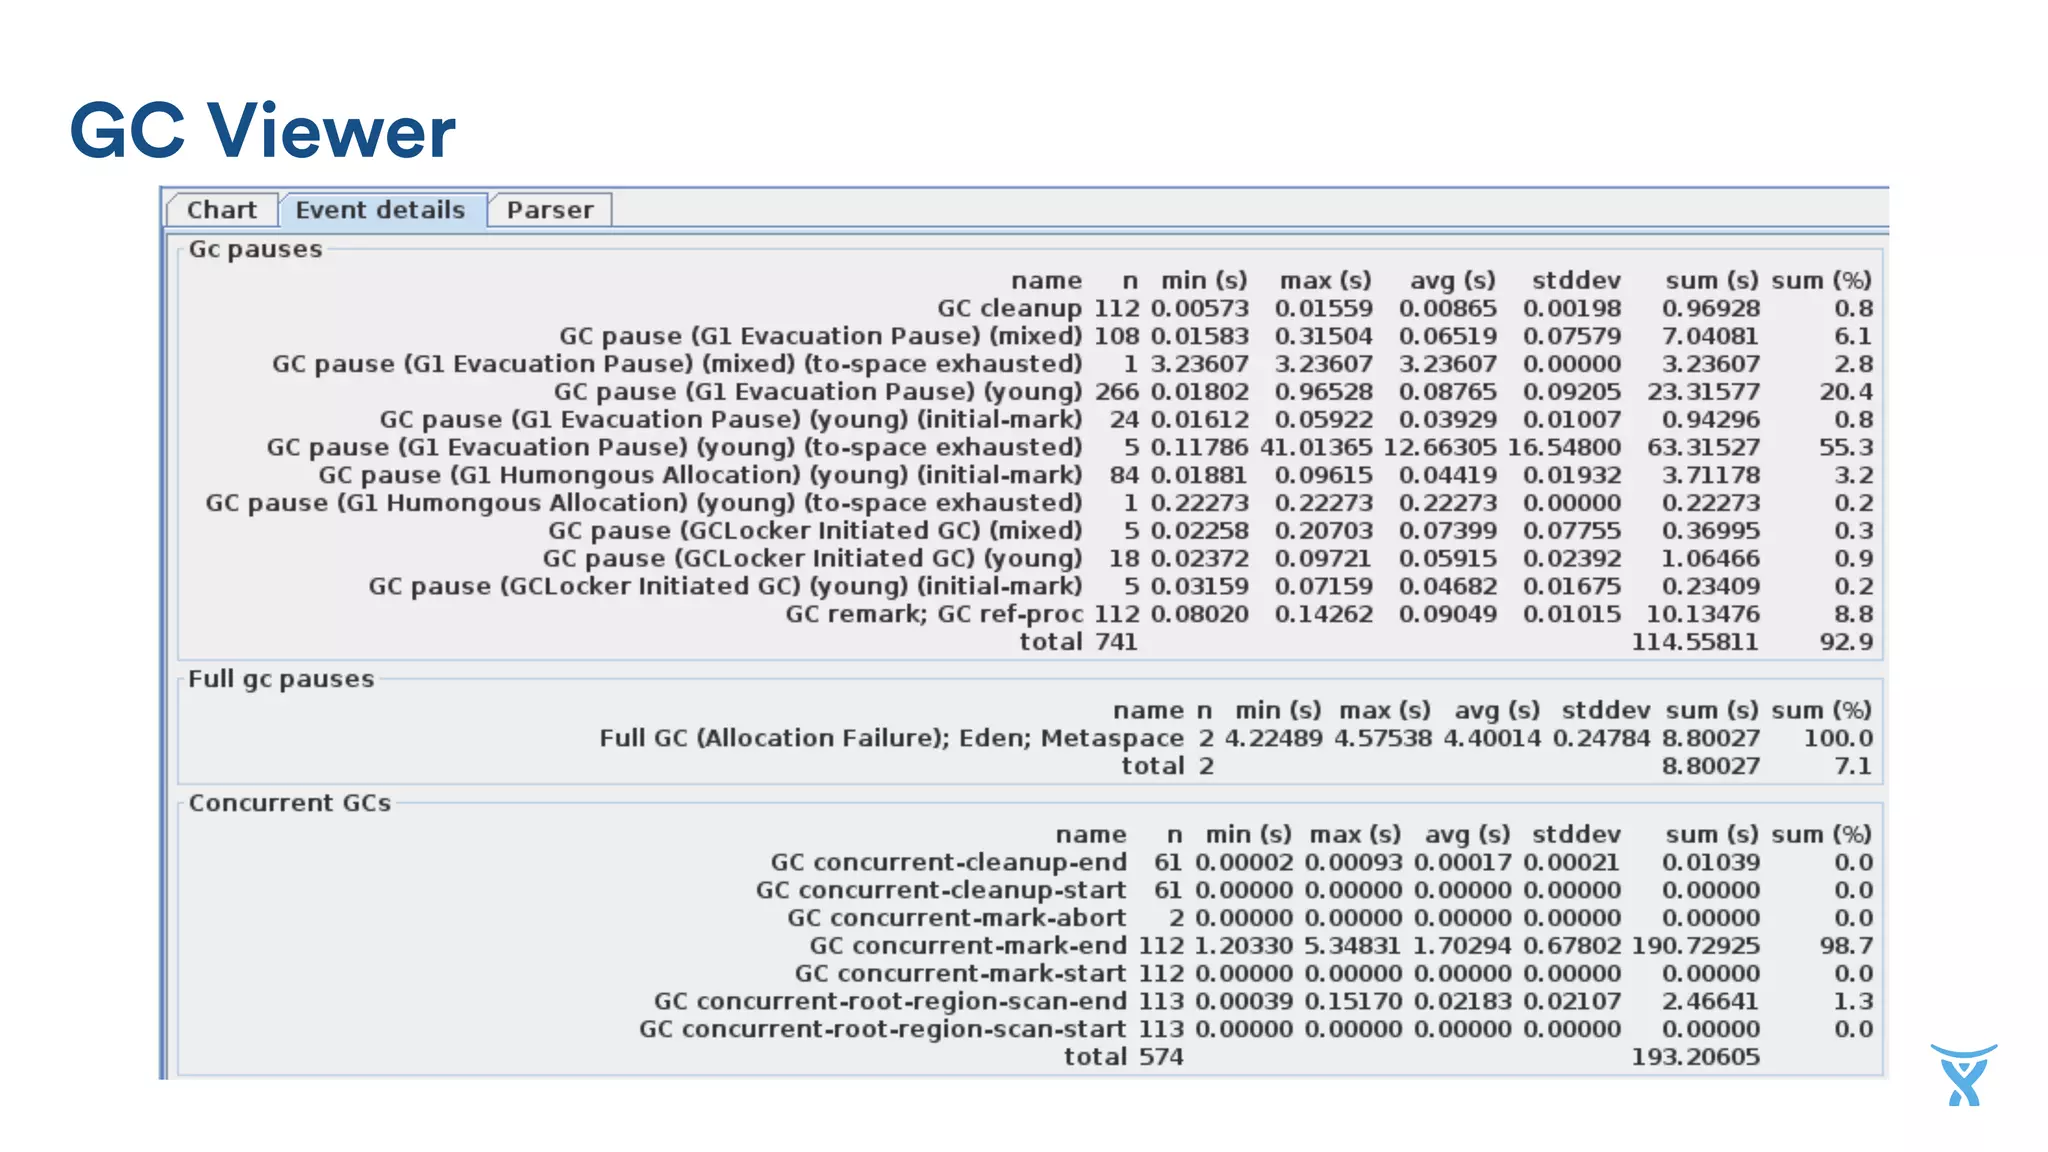Viewport: 2048px width, 1152px height.
Task: Click the Full GC (Allocation Failure) row
Action: 891,738
